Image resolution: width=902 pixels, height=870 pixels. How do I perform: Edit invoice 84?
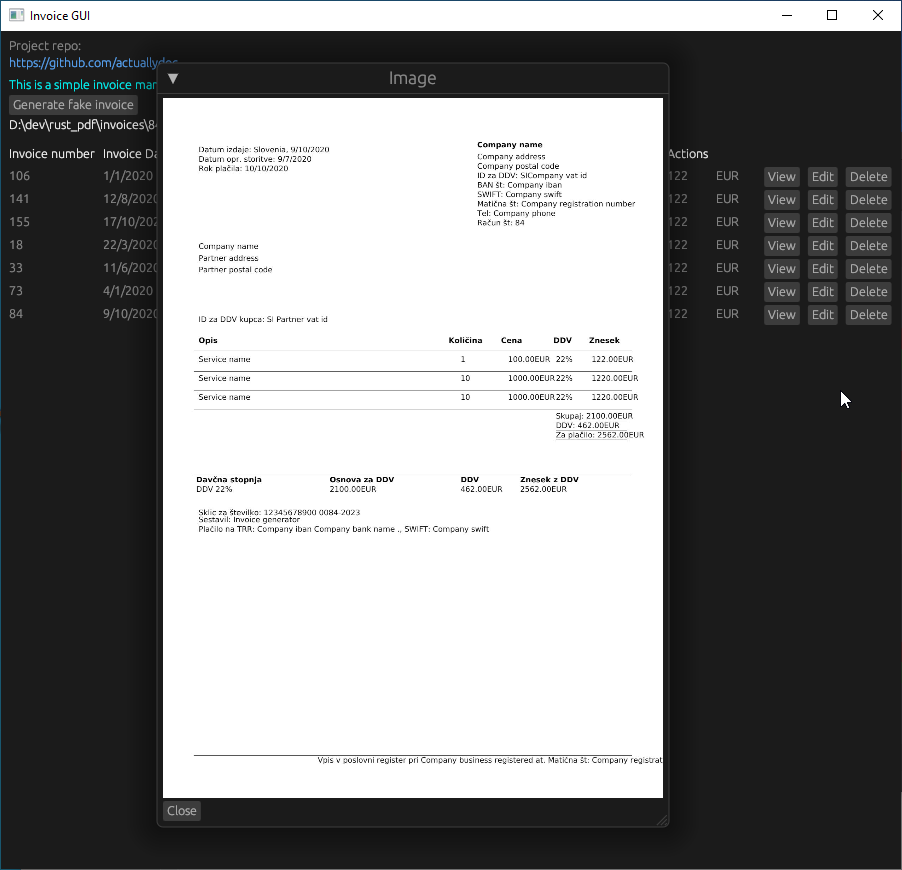click(823, 315)
